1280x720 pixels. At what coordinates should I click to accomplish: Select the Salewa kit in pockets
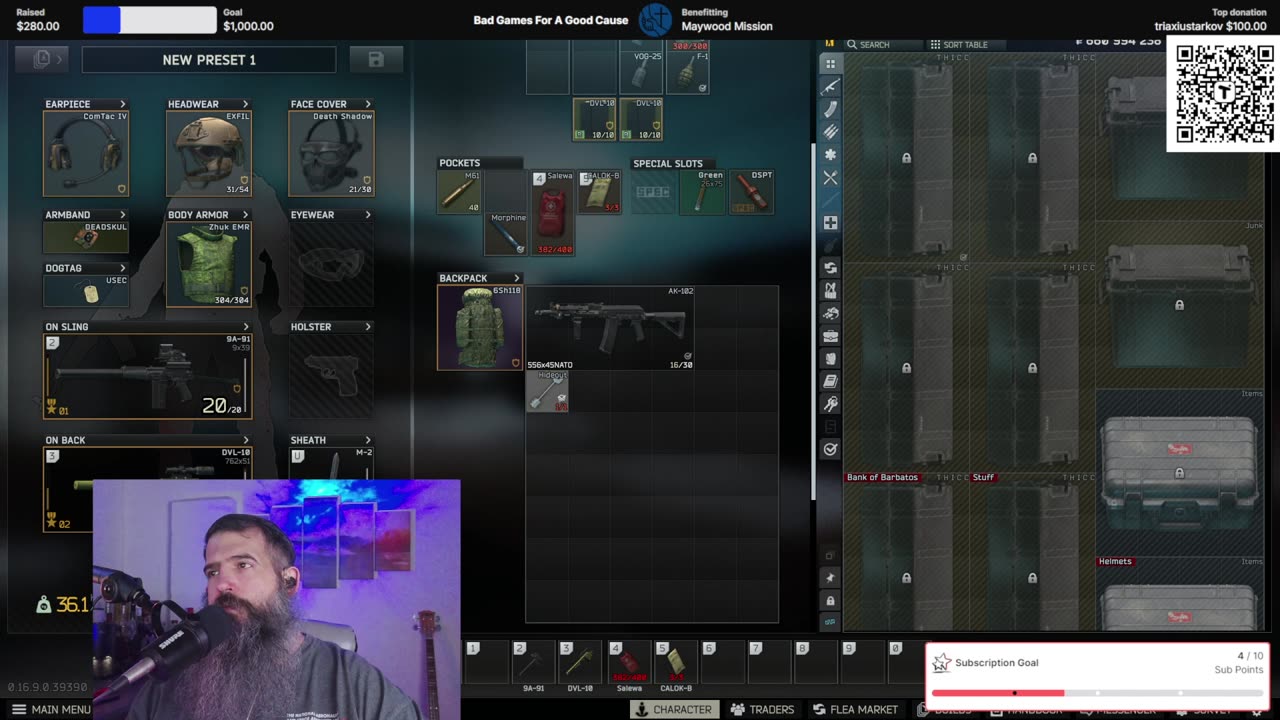[553, 213]
